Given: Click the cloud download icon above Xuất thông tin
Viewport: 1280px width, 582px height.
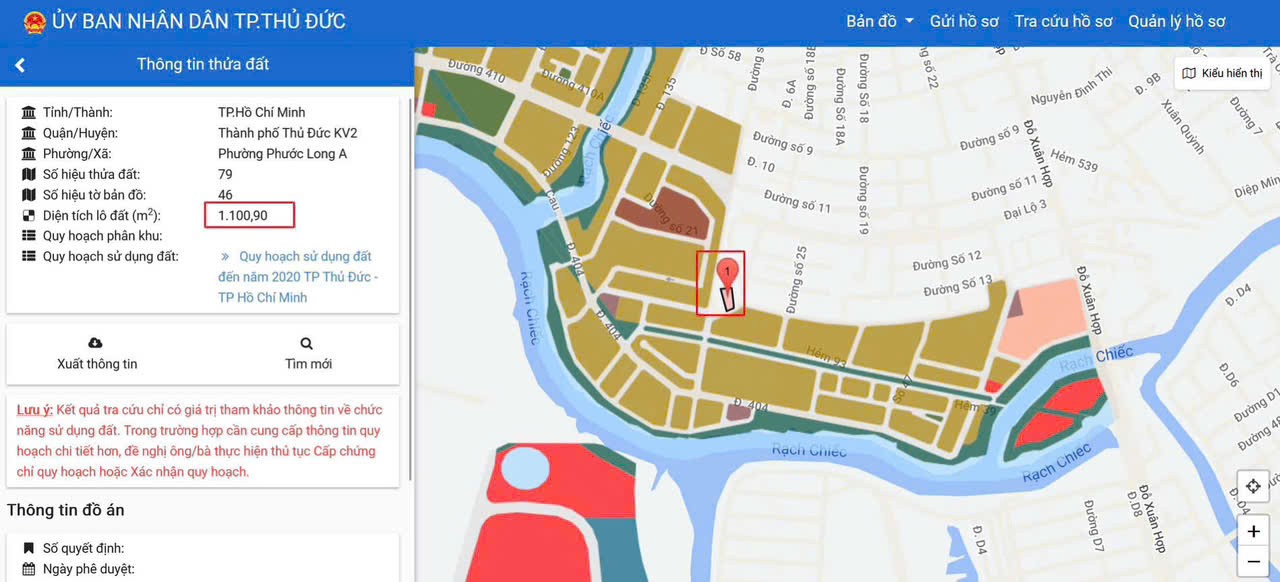Looking at the screenshot, I should tap(96, 343).
